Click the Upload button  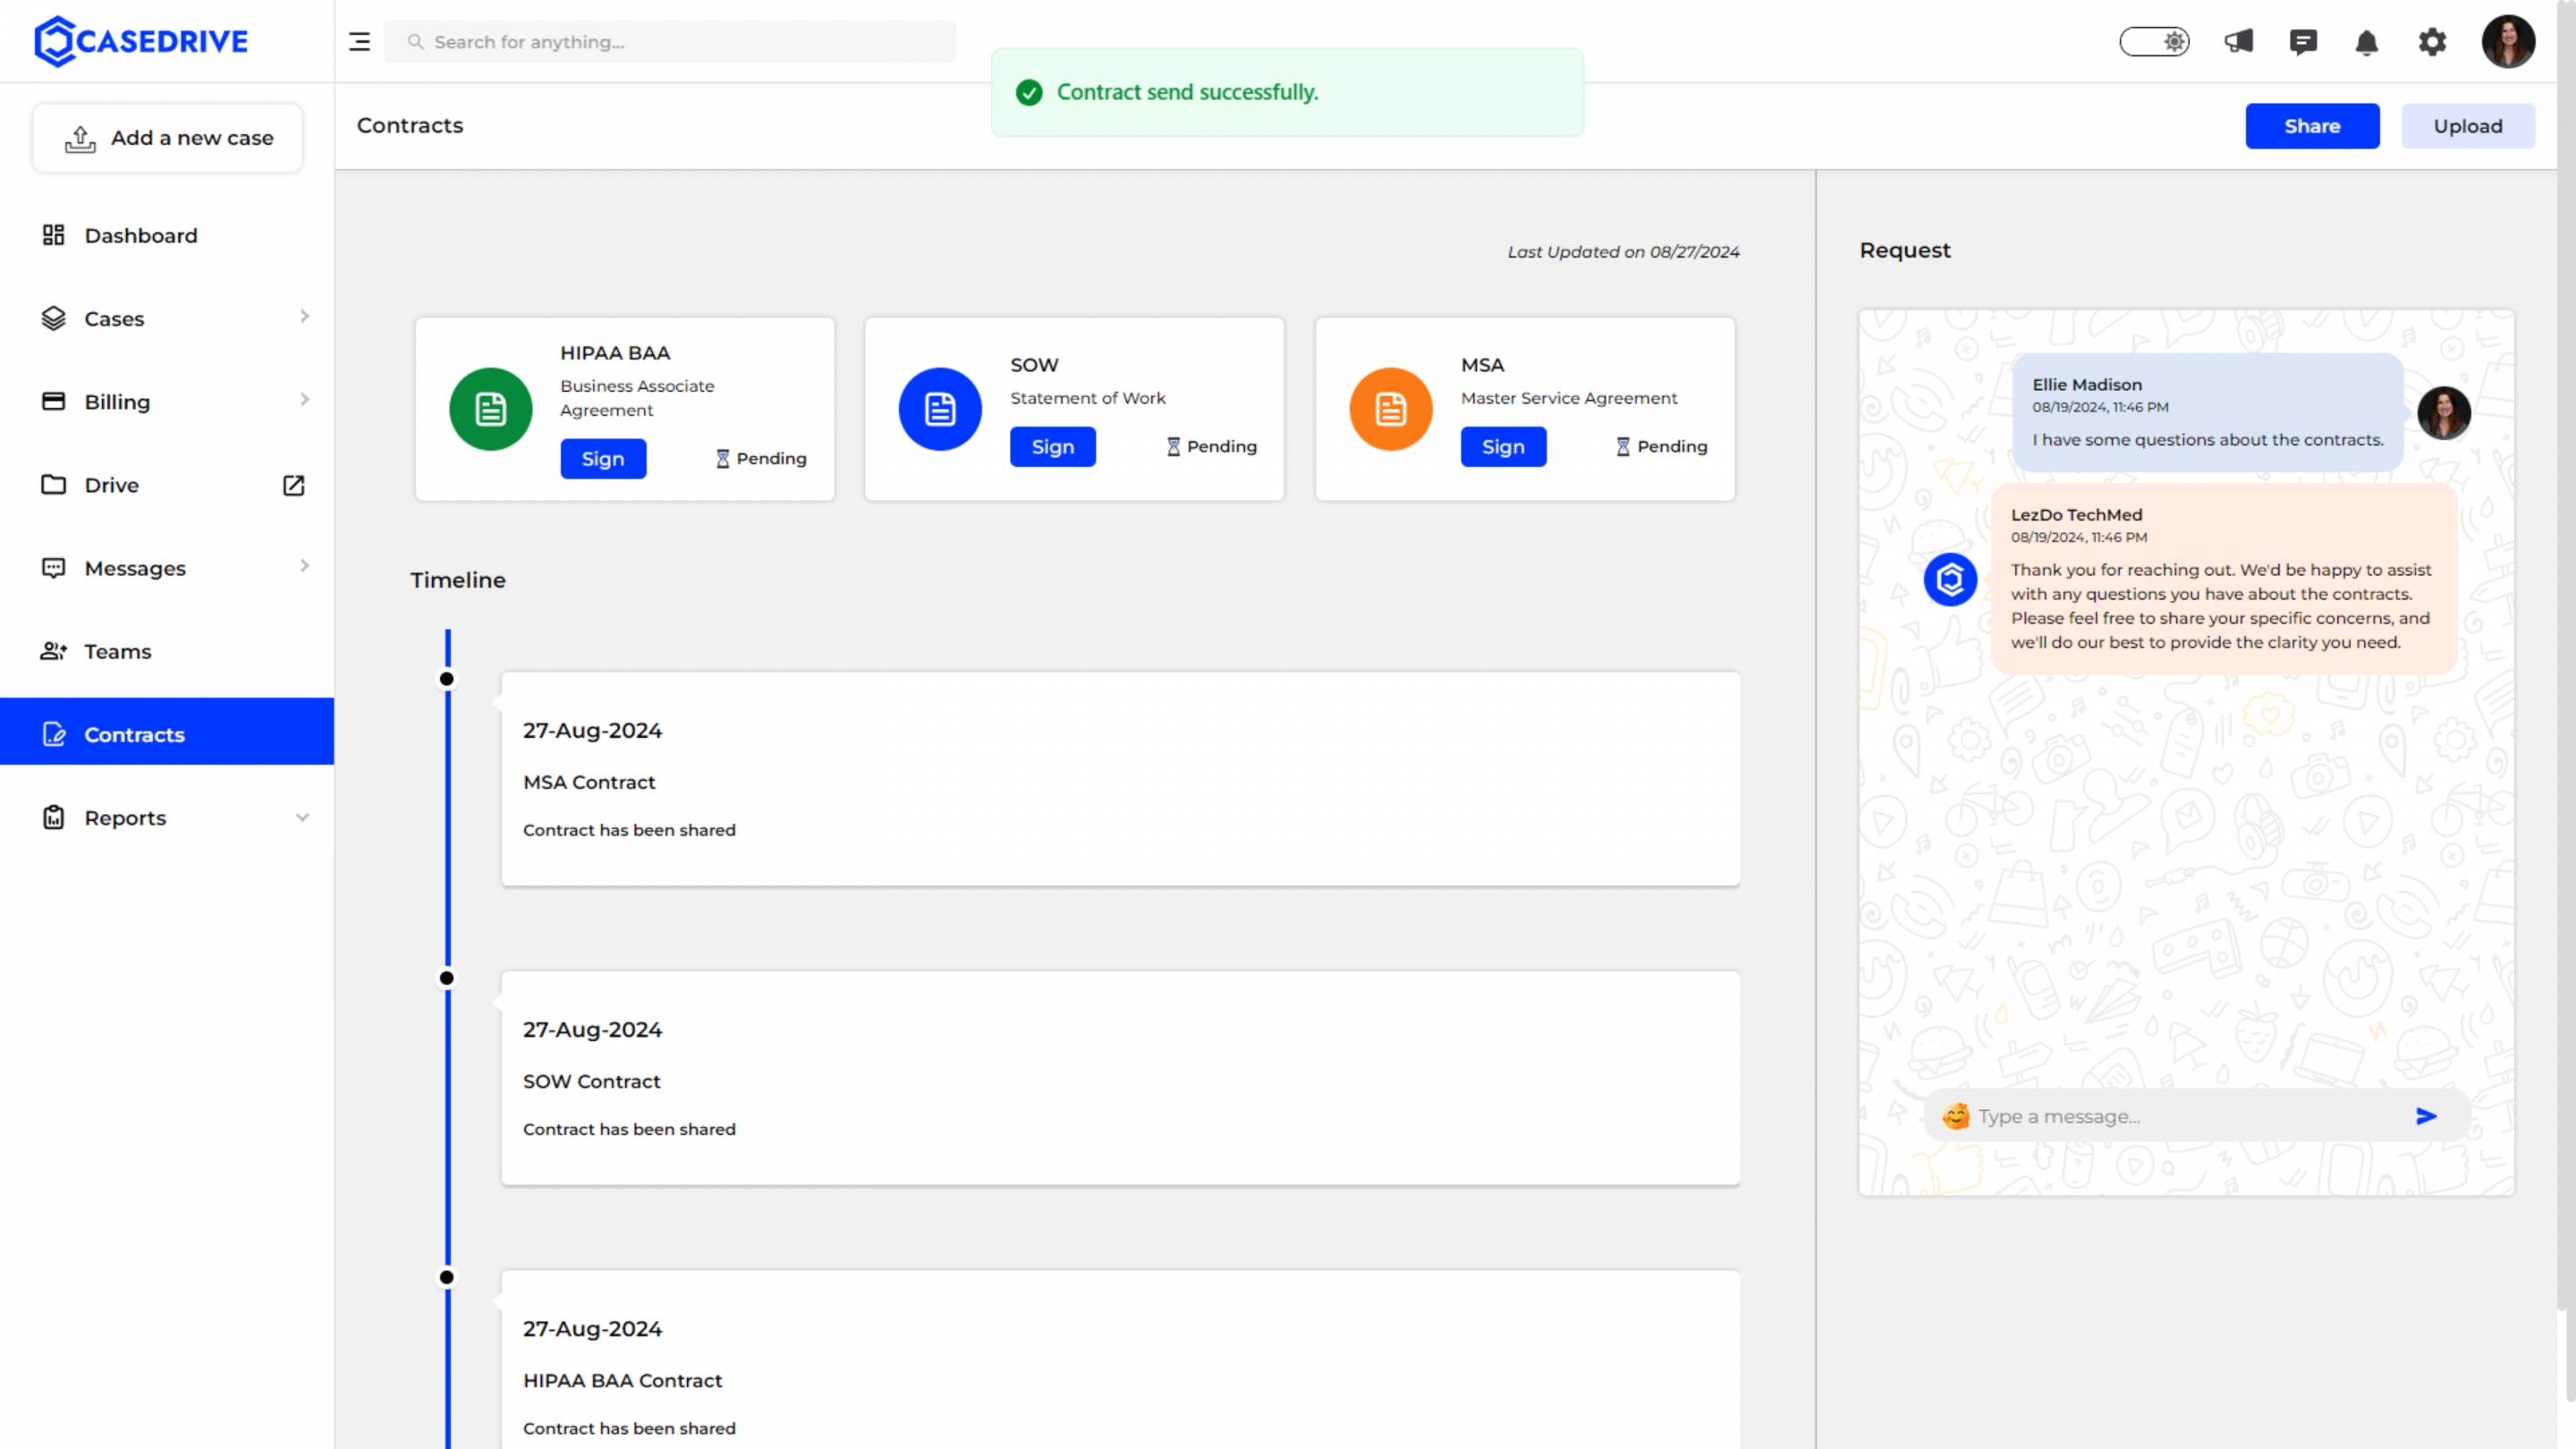2467,126
